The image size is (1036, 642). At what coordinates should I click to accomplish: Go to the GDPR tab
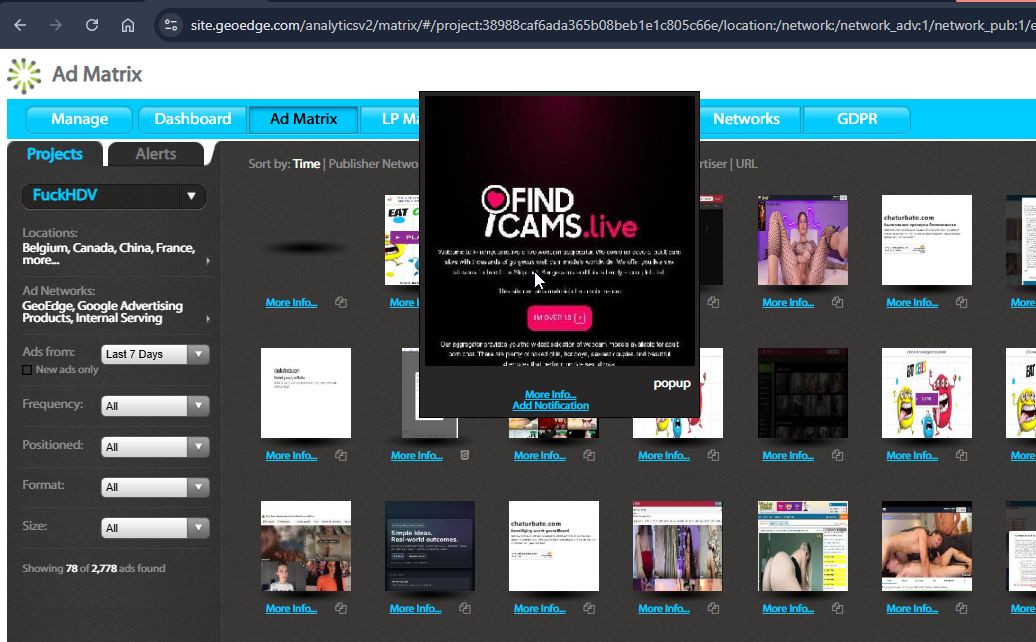click(857, 120)
